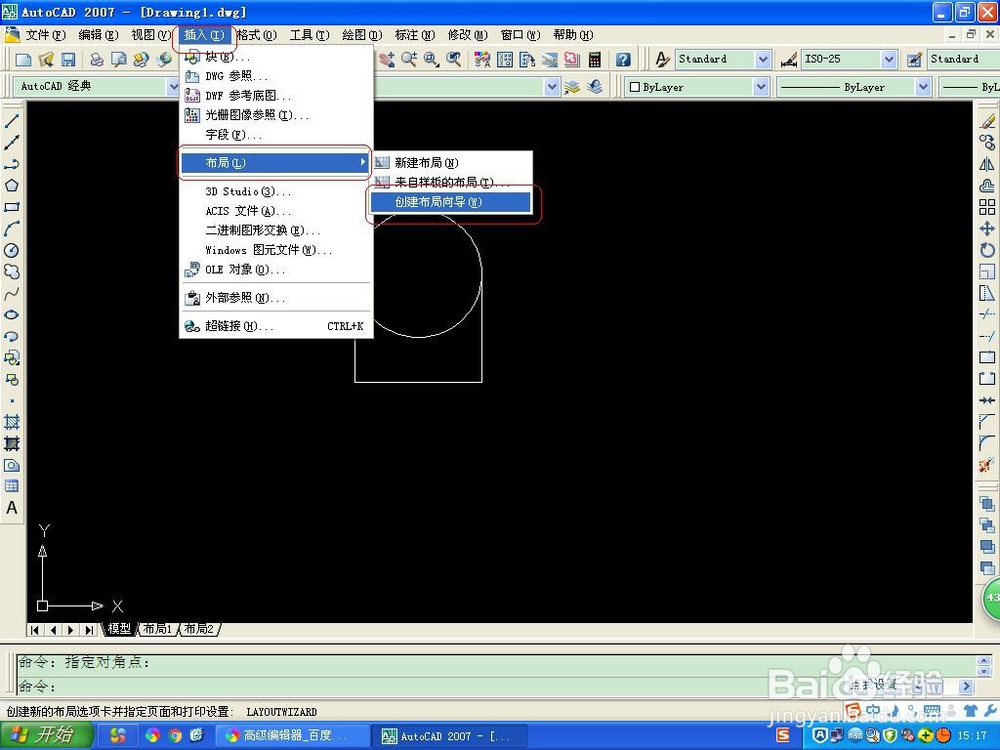
Task: Expand the 布局(L) submenu
Action: [x=276, y=163]
